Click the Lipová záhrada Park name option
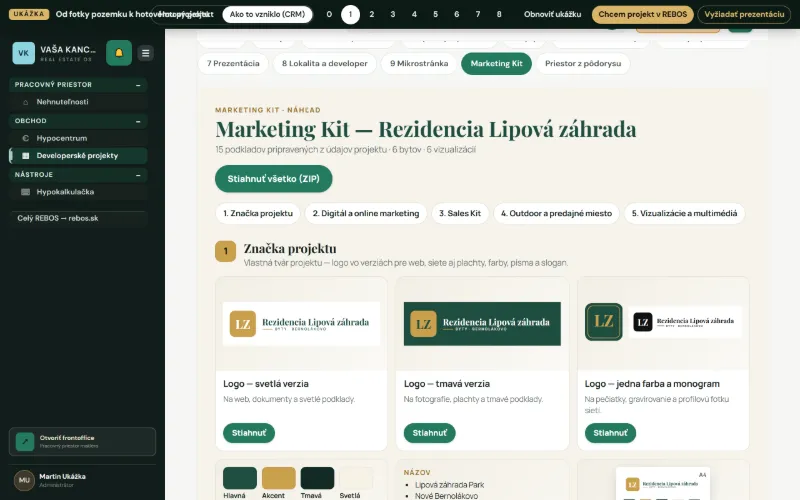The height and width of the screenshot is (500, 800). click(x=449, y=485)
